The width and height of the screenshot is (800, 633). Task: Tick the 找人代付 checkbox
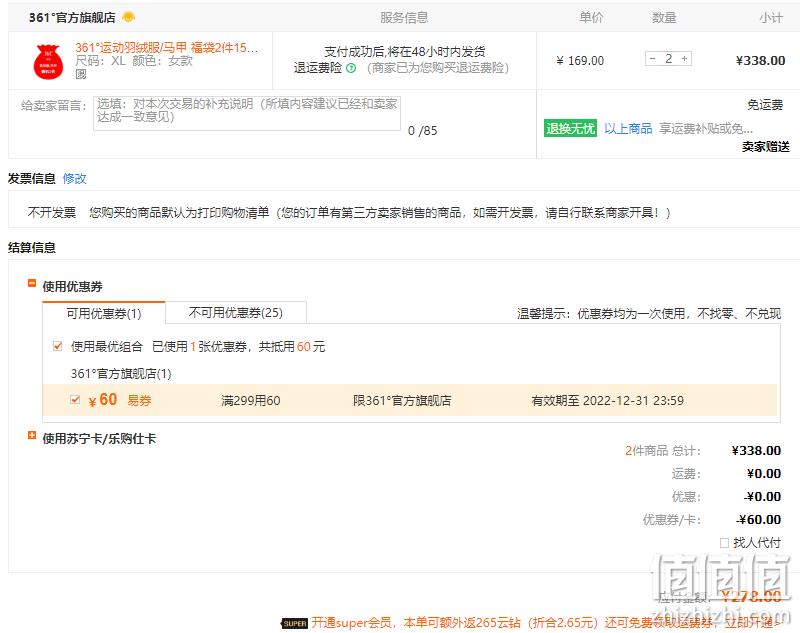724,543
